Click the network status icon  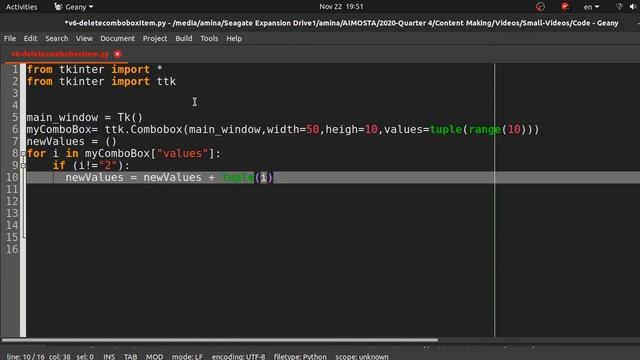(x=619, y=7)
